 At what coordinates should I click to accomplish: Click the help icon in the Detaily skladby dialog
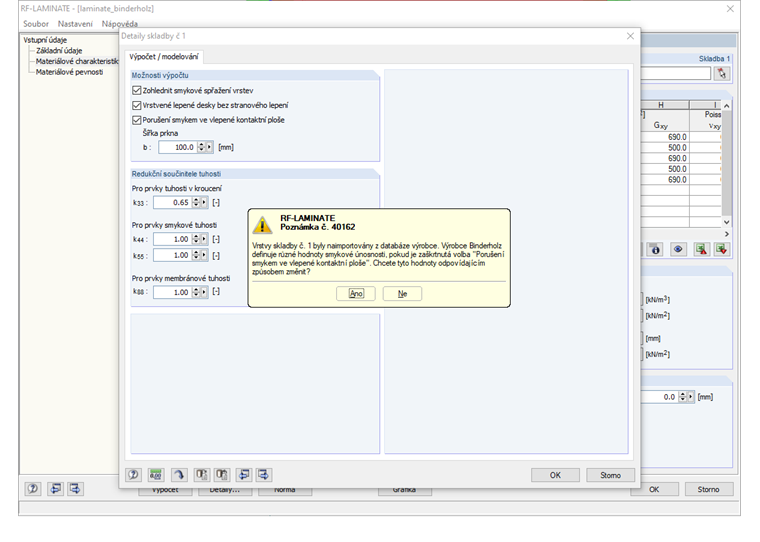133,475
